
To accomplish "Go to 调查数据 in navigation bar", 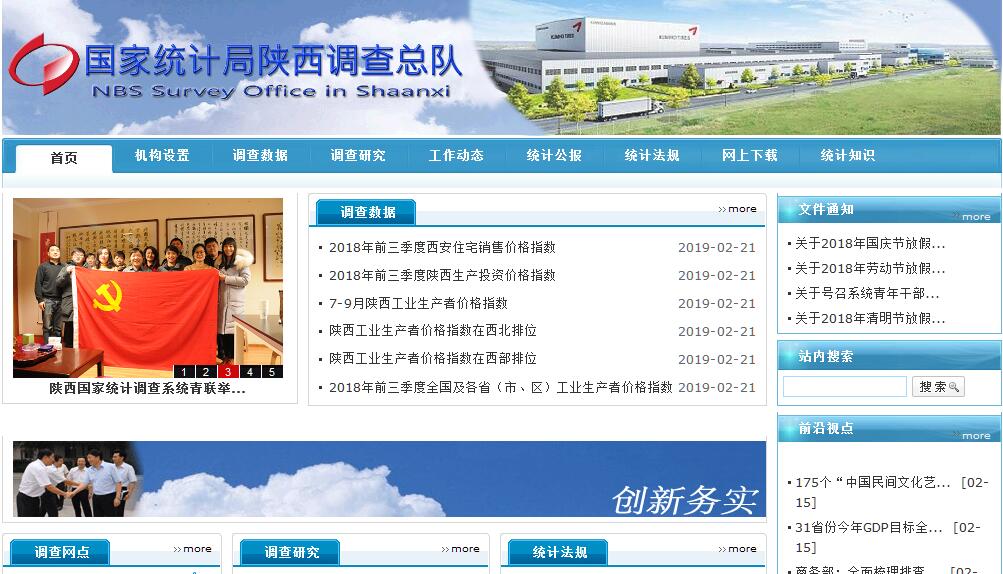I will [x=260, y=155].
